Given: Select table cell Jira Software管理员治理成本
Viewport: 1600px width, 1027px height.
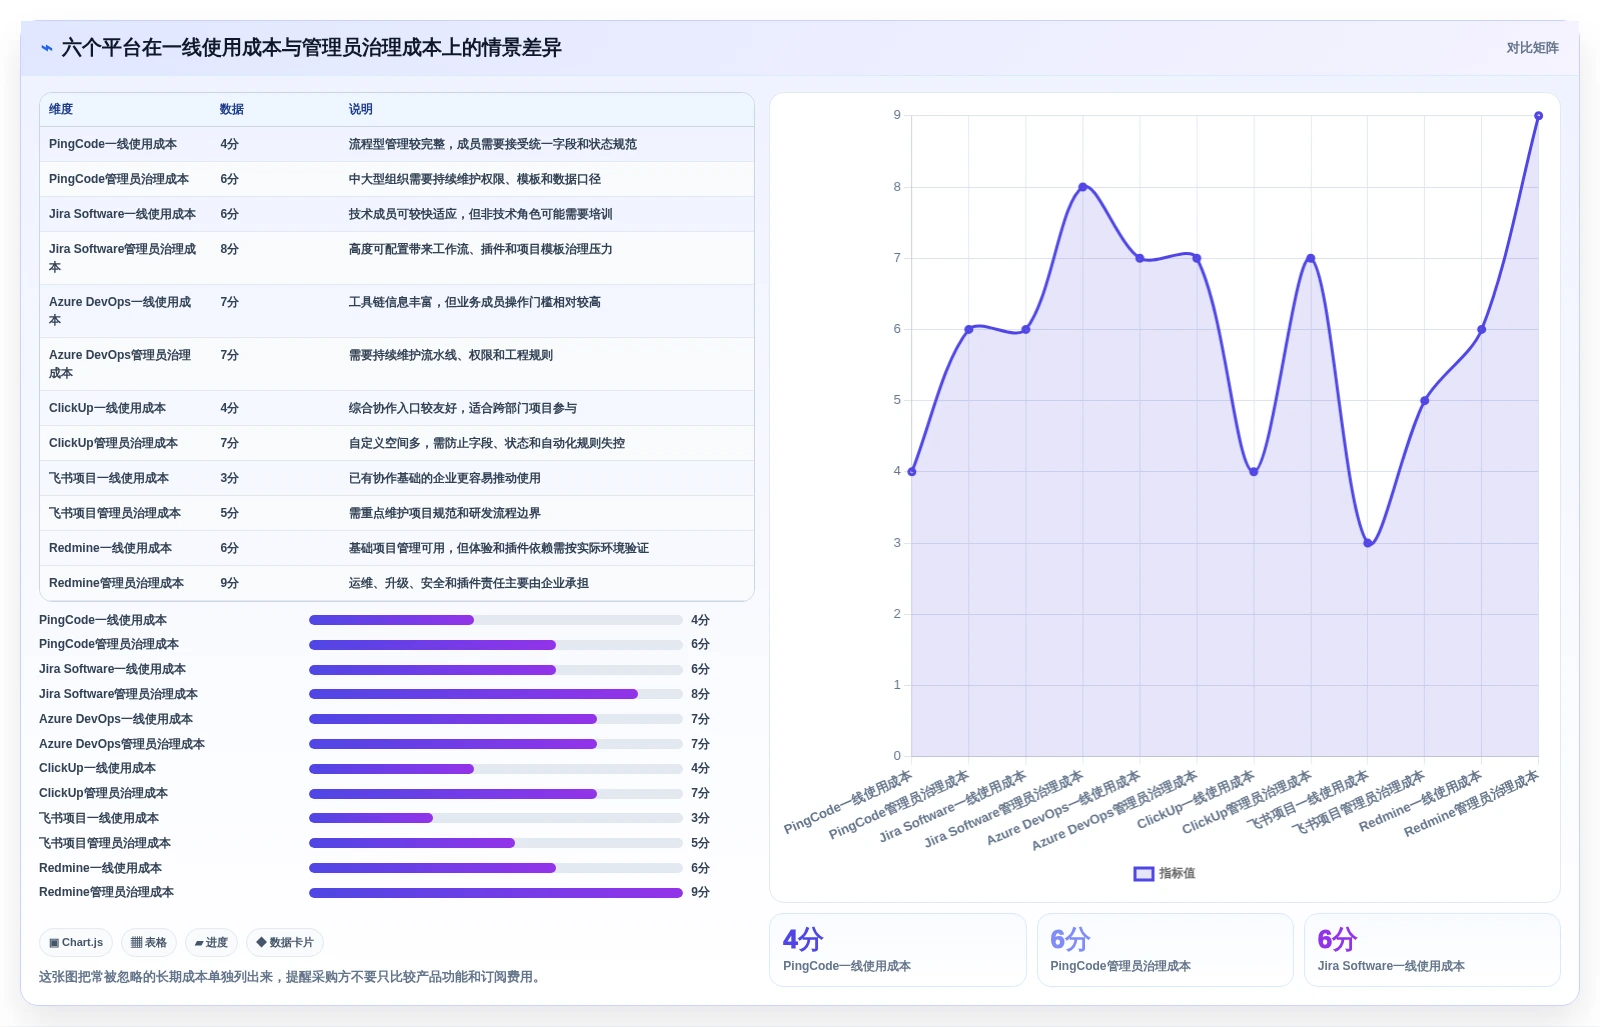Looking at the screenshot, I should point(123,258).
